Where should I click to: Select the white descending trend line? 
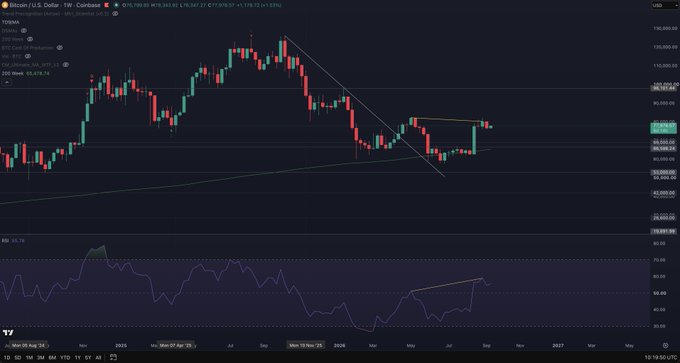click(x=364, y=107)
